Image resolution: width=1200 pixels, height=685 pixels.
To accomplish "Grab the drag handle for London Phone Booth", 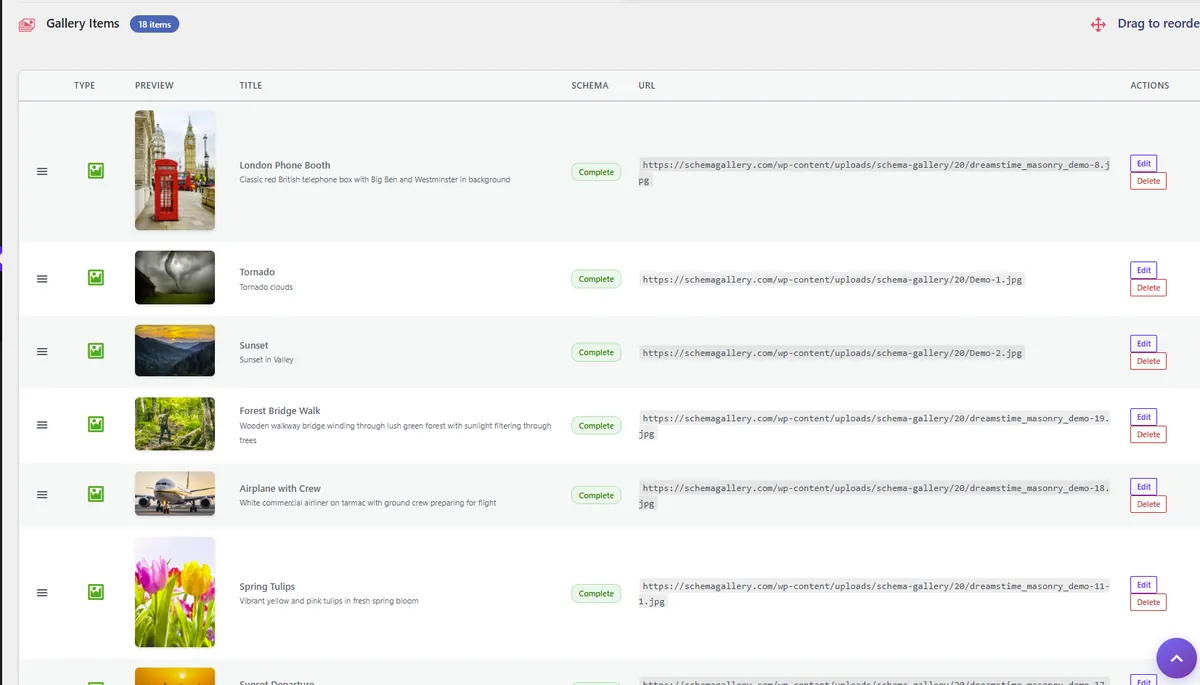I will point(42,172).
